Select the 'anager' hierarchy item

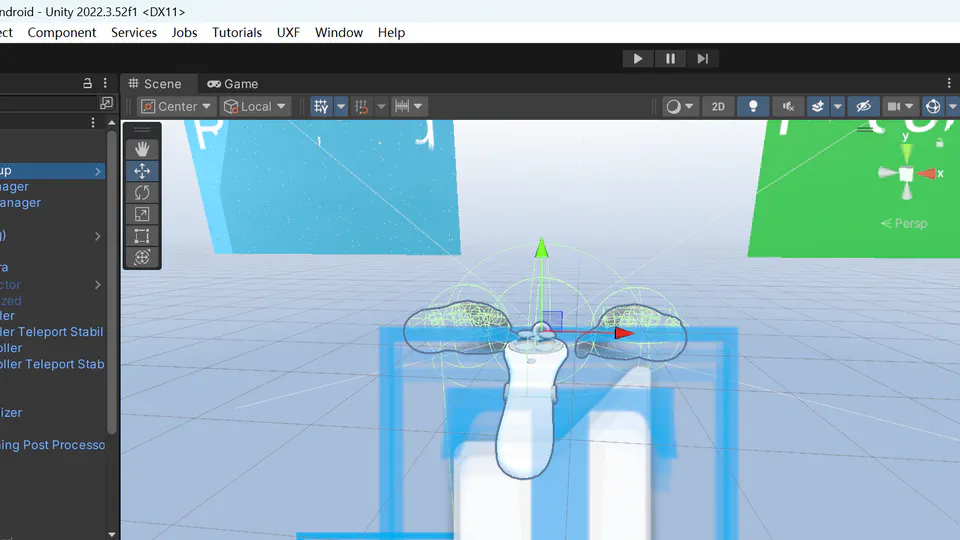click(20, 203)
